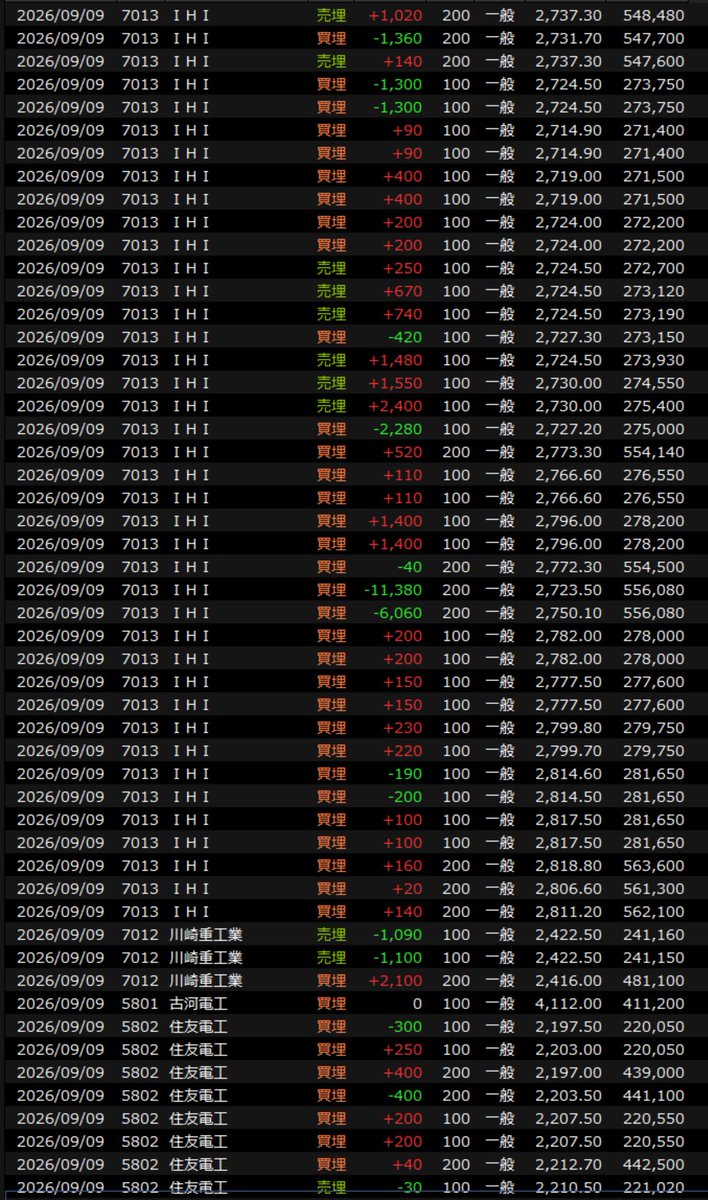Click the amount 273,930
708x1200 pixels.
pyautogui.click(x=654, y=360)
